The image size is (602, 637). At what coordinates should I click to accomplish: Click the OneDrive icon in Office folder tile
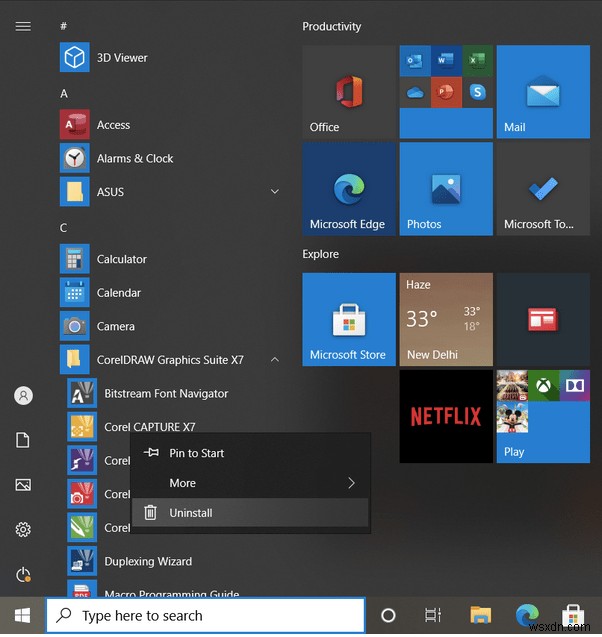(x=415, y=92)
